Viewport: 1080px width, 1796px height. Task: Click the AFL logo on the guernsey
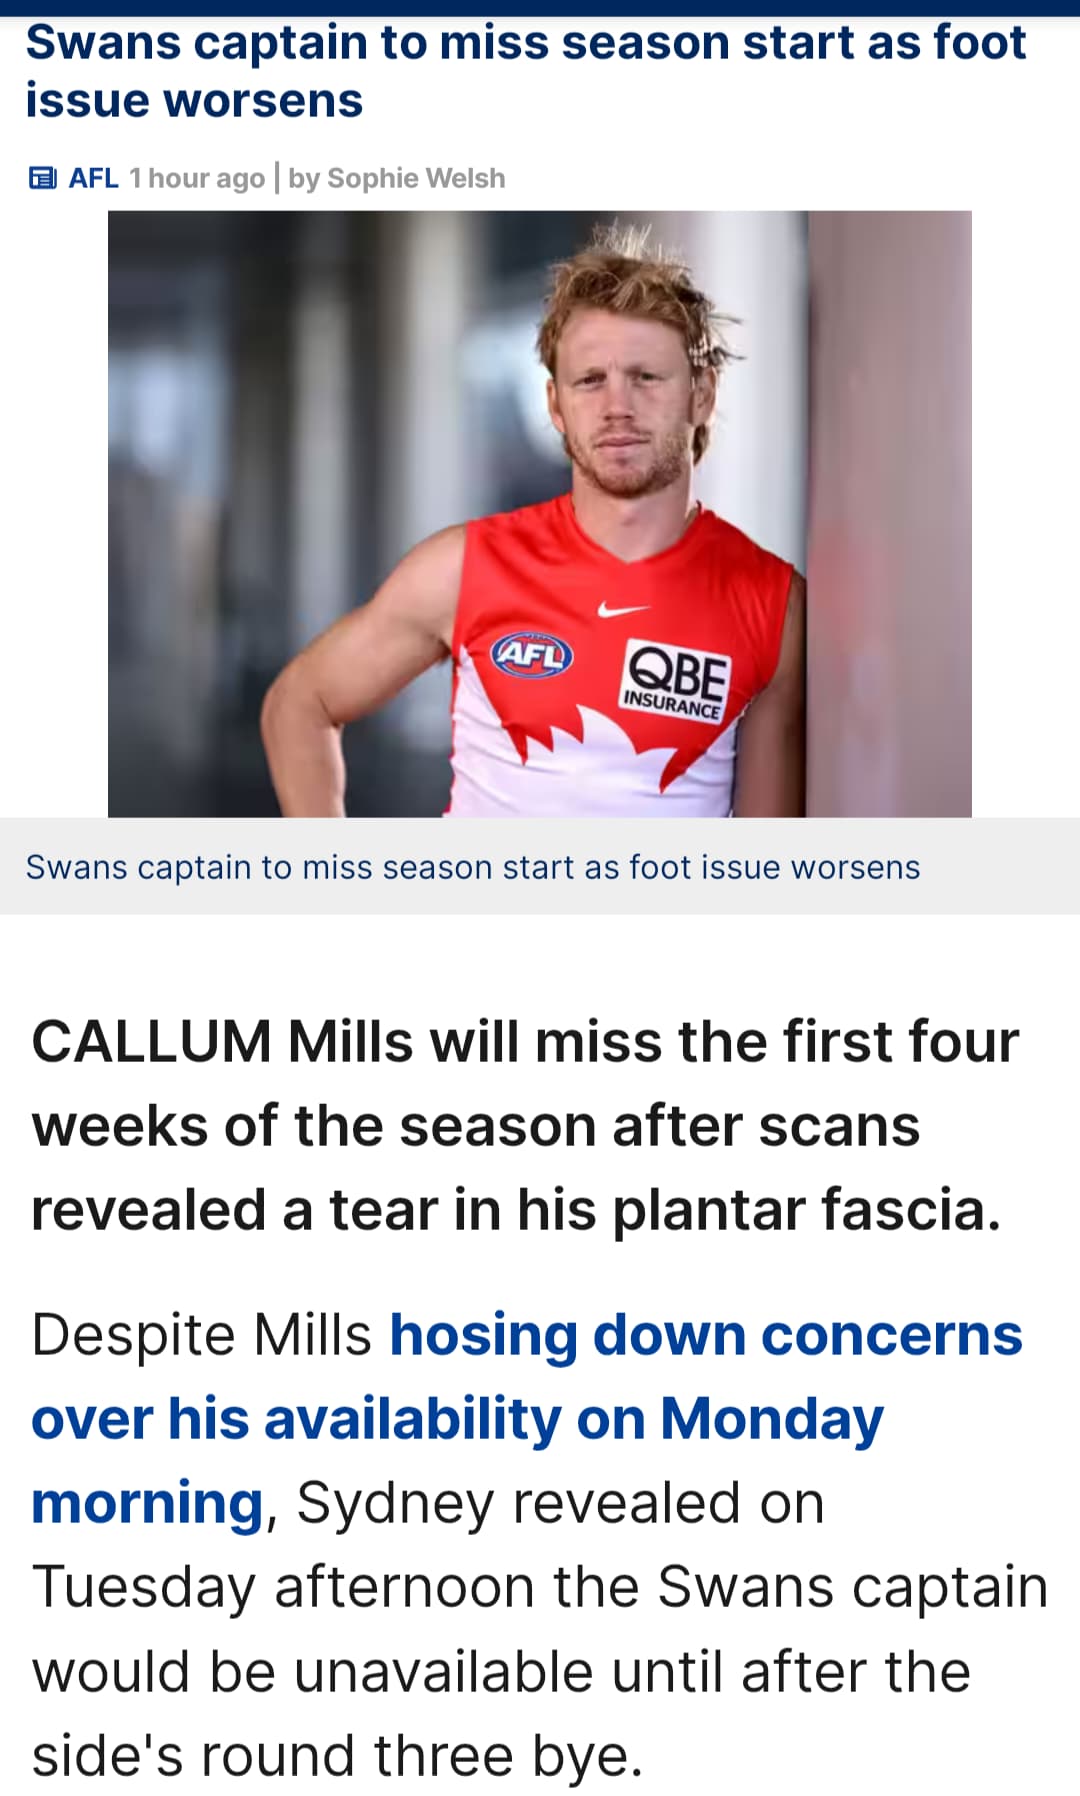coord(532,654)
